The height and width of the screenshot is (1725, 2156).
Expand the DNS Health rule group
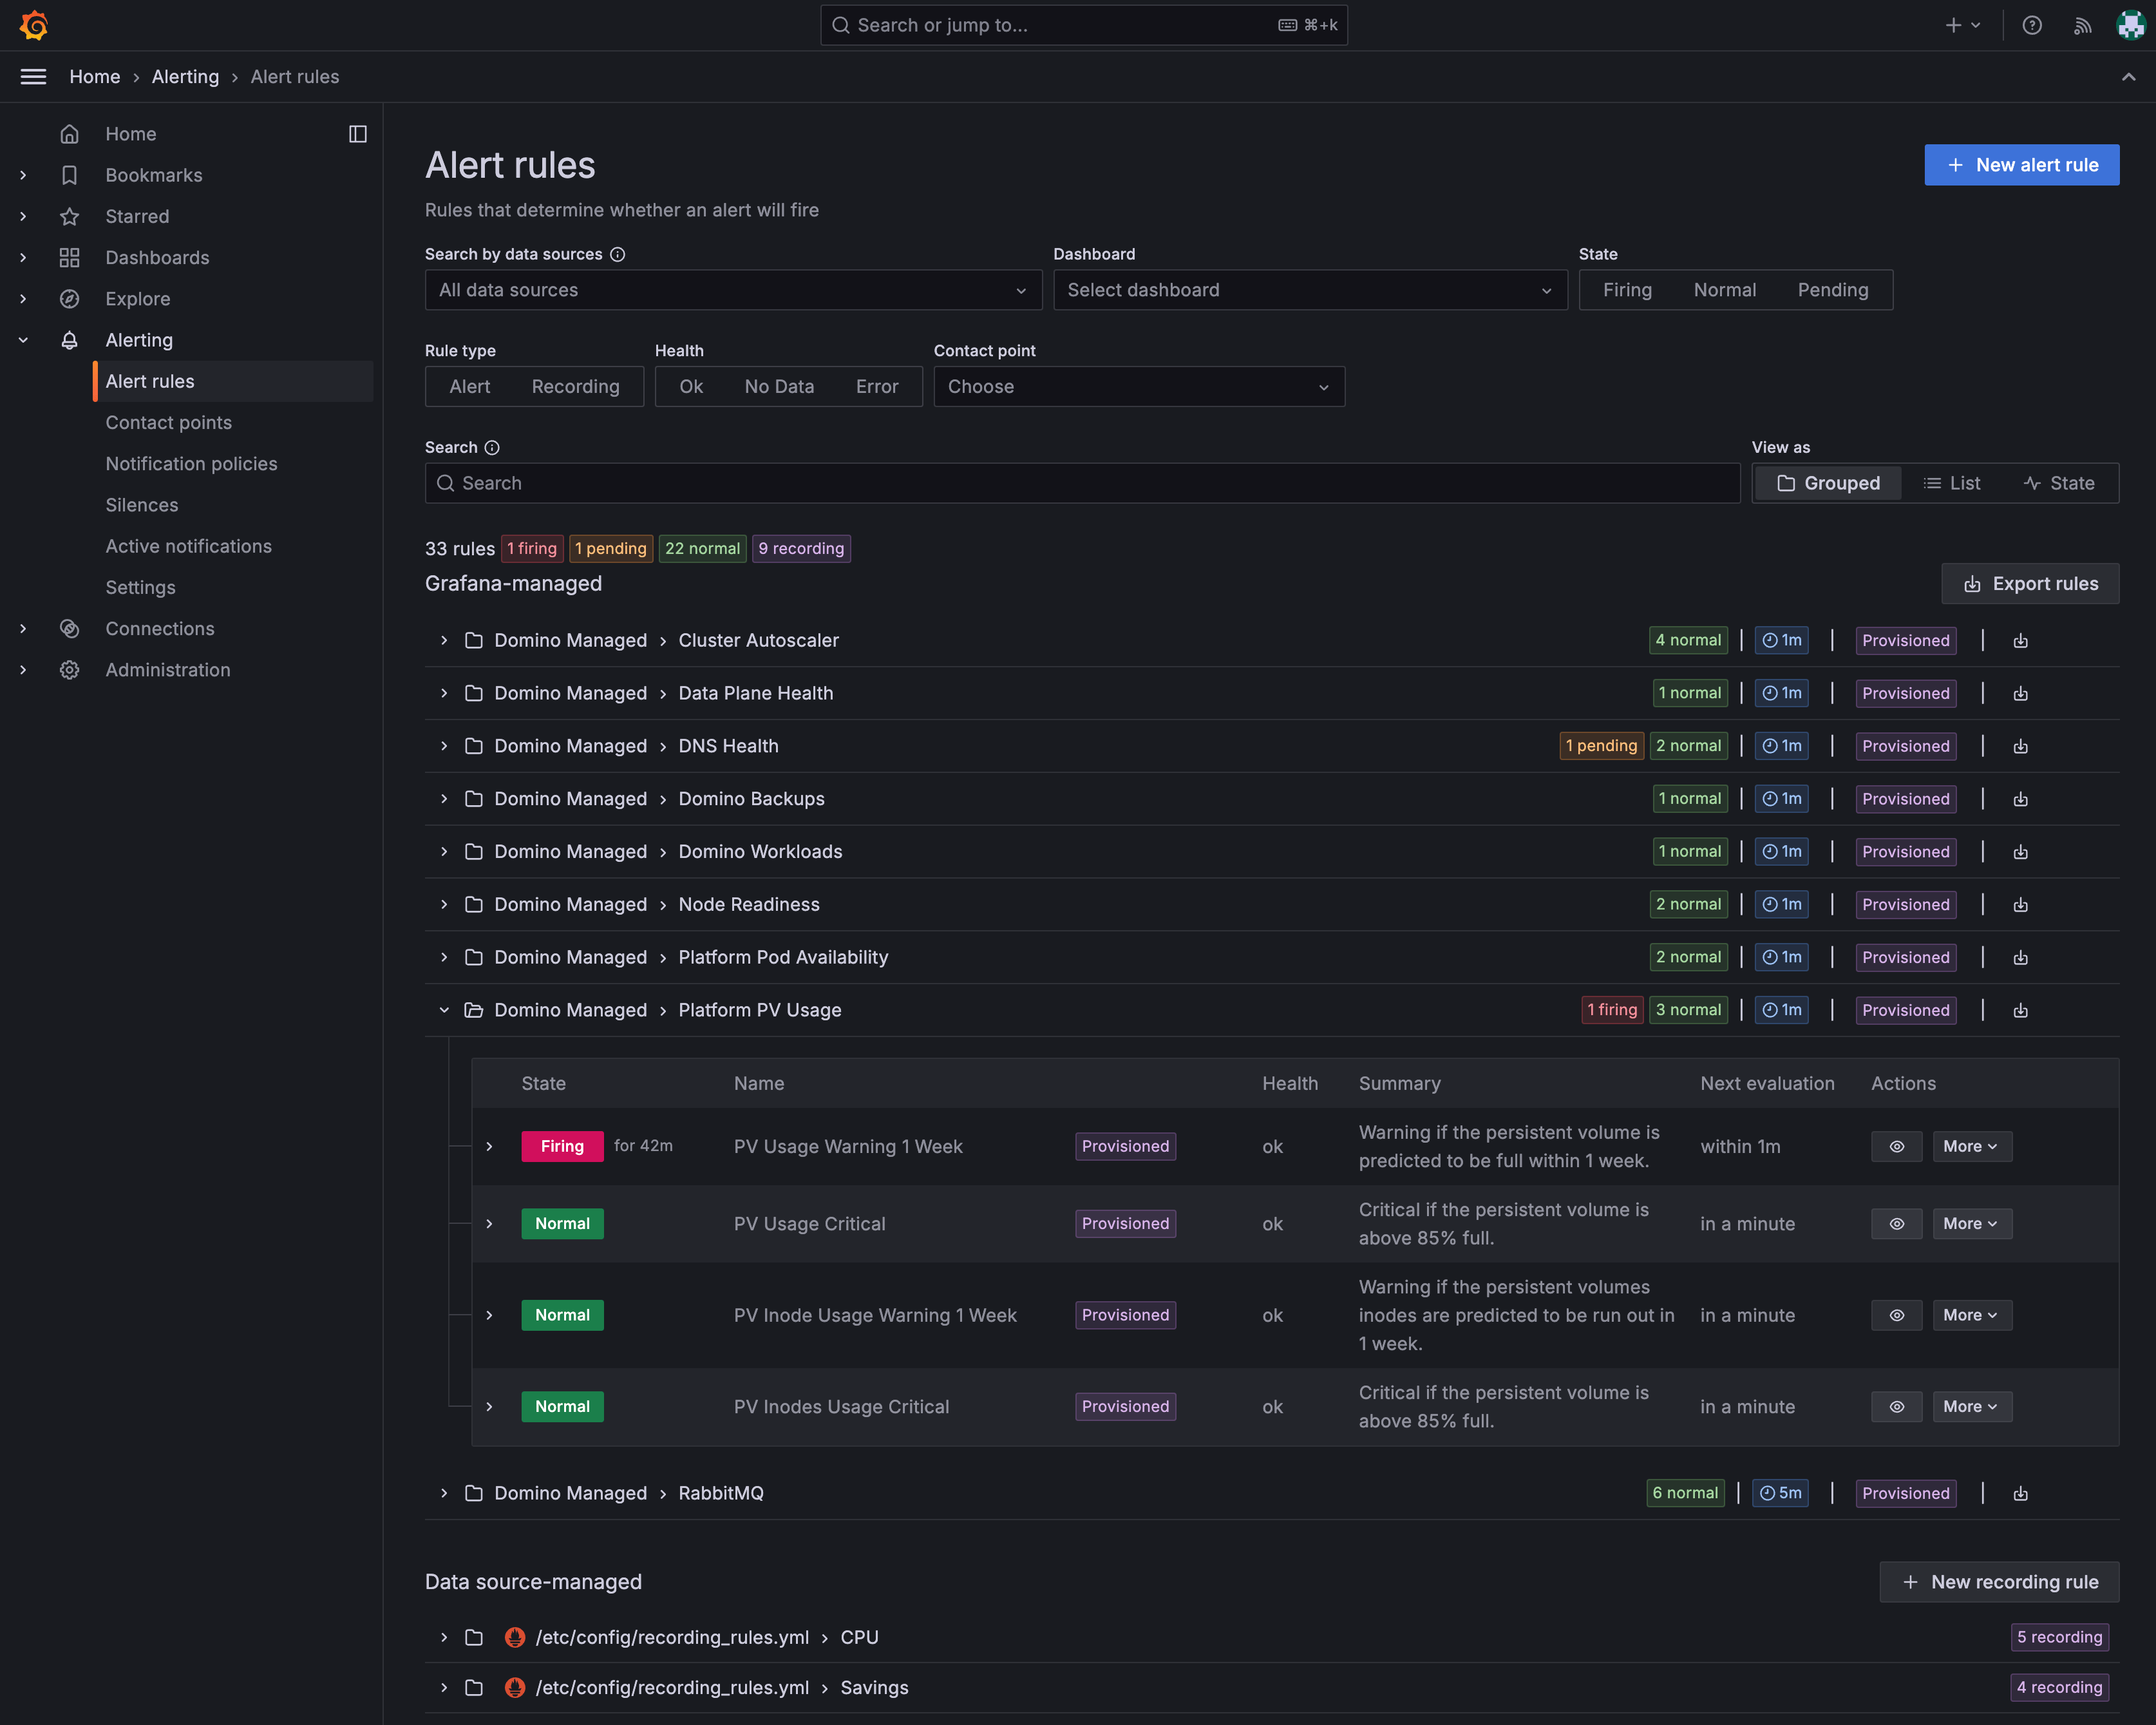(x=444, y=746)
